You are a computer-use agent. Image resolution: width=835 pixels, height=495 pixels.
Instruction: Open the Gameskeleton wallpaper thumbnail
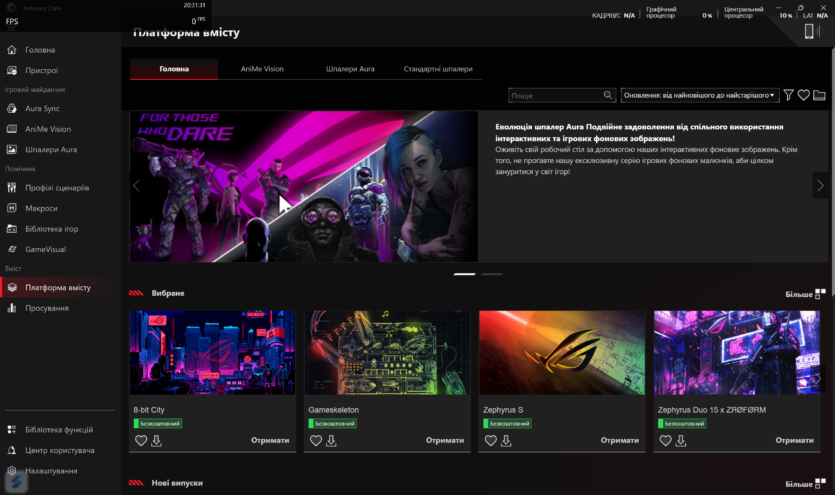click(x=387, y=352)
